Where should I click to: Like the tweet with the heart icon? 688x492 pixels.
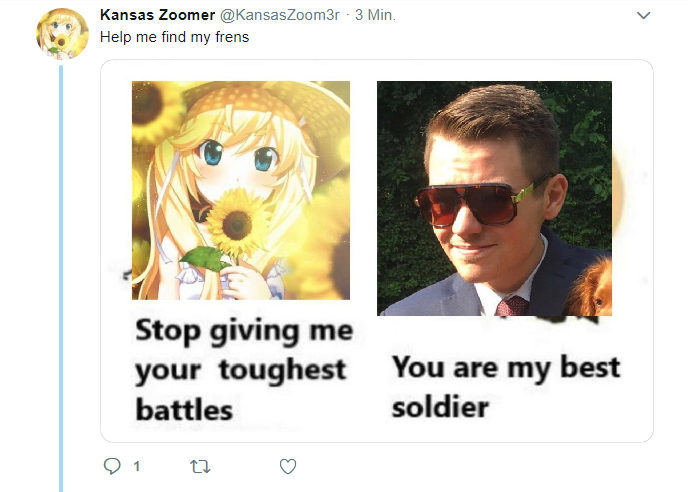tap(288, 466)
